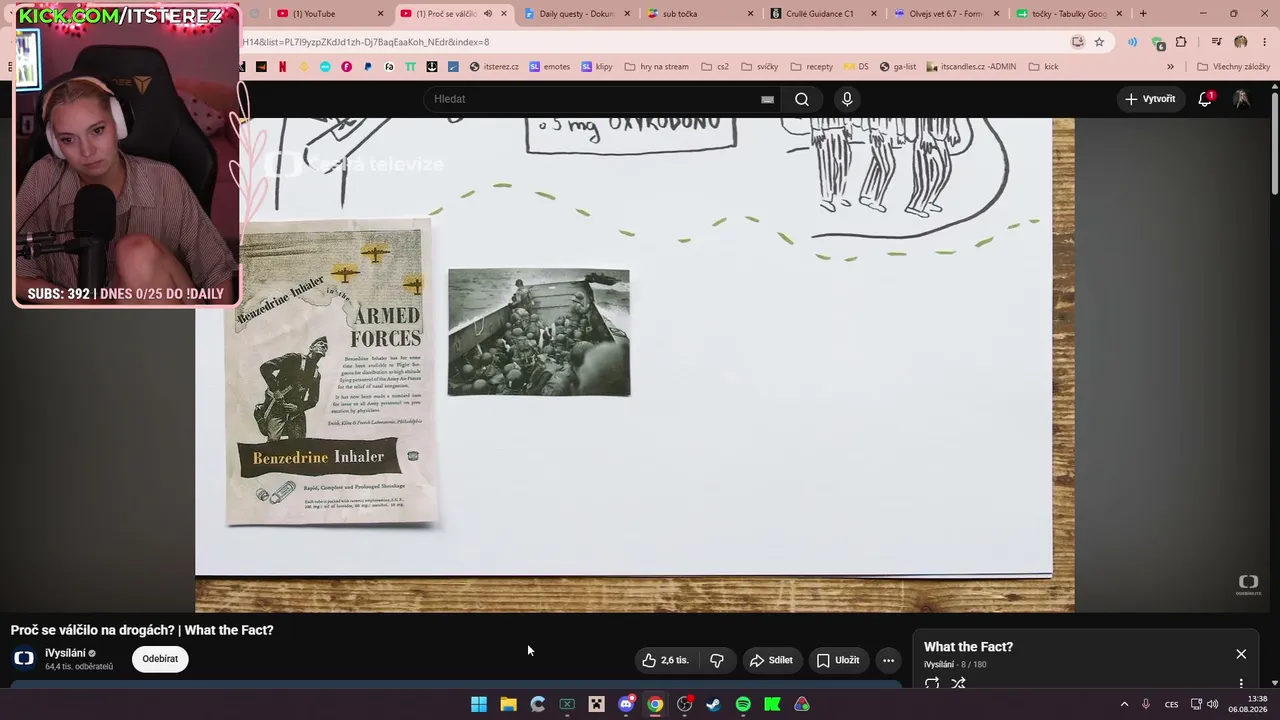1280x720 pixels.
Task: Expand the recepty bookmark folder
Action: 811,67
